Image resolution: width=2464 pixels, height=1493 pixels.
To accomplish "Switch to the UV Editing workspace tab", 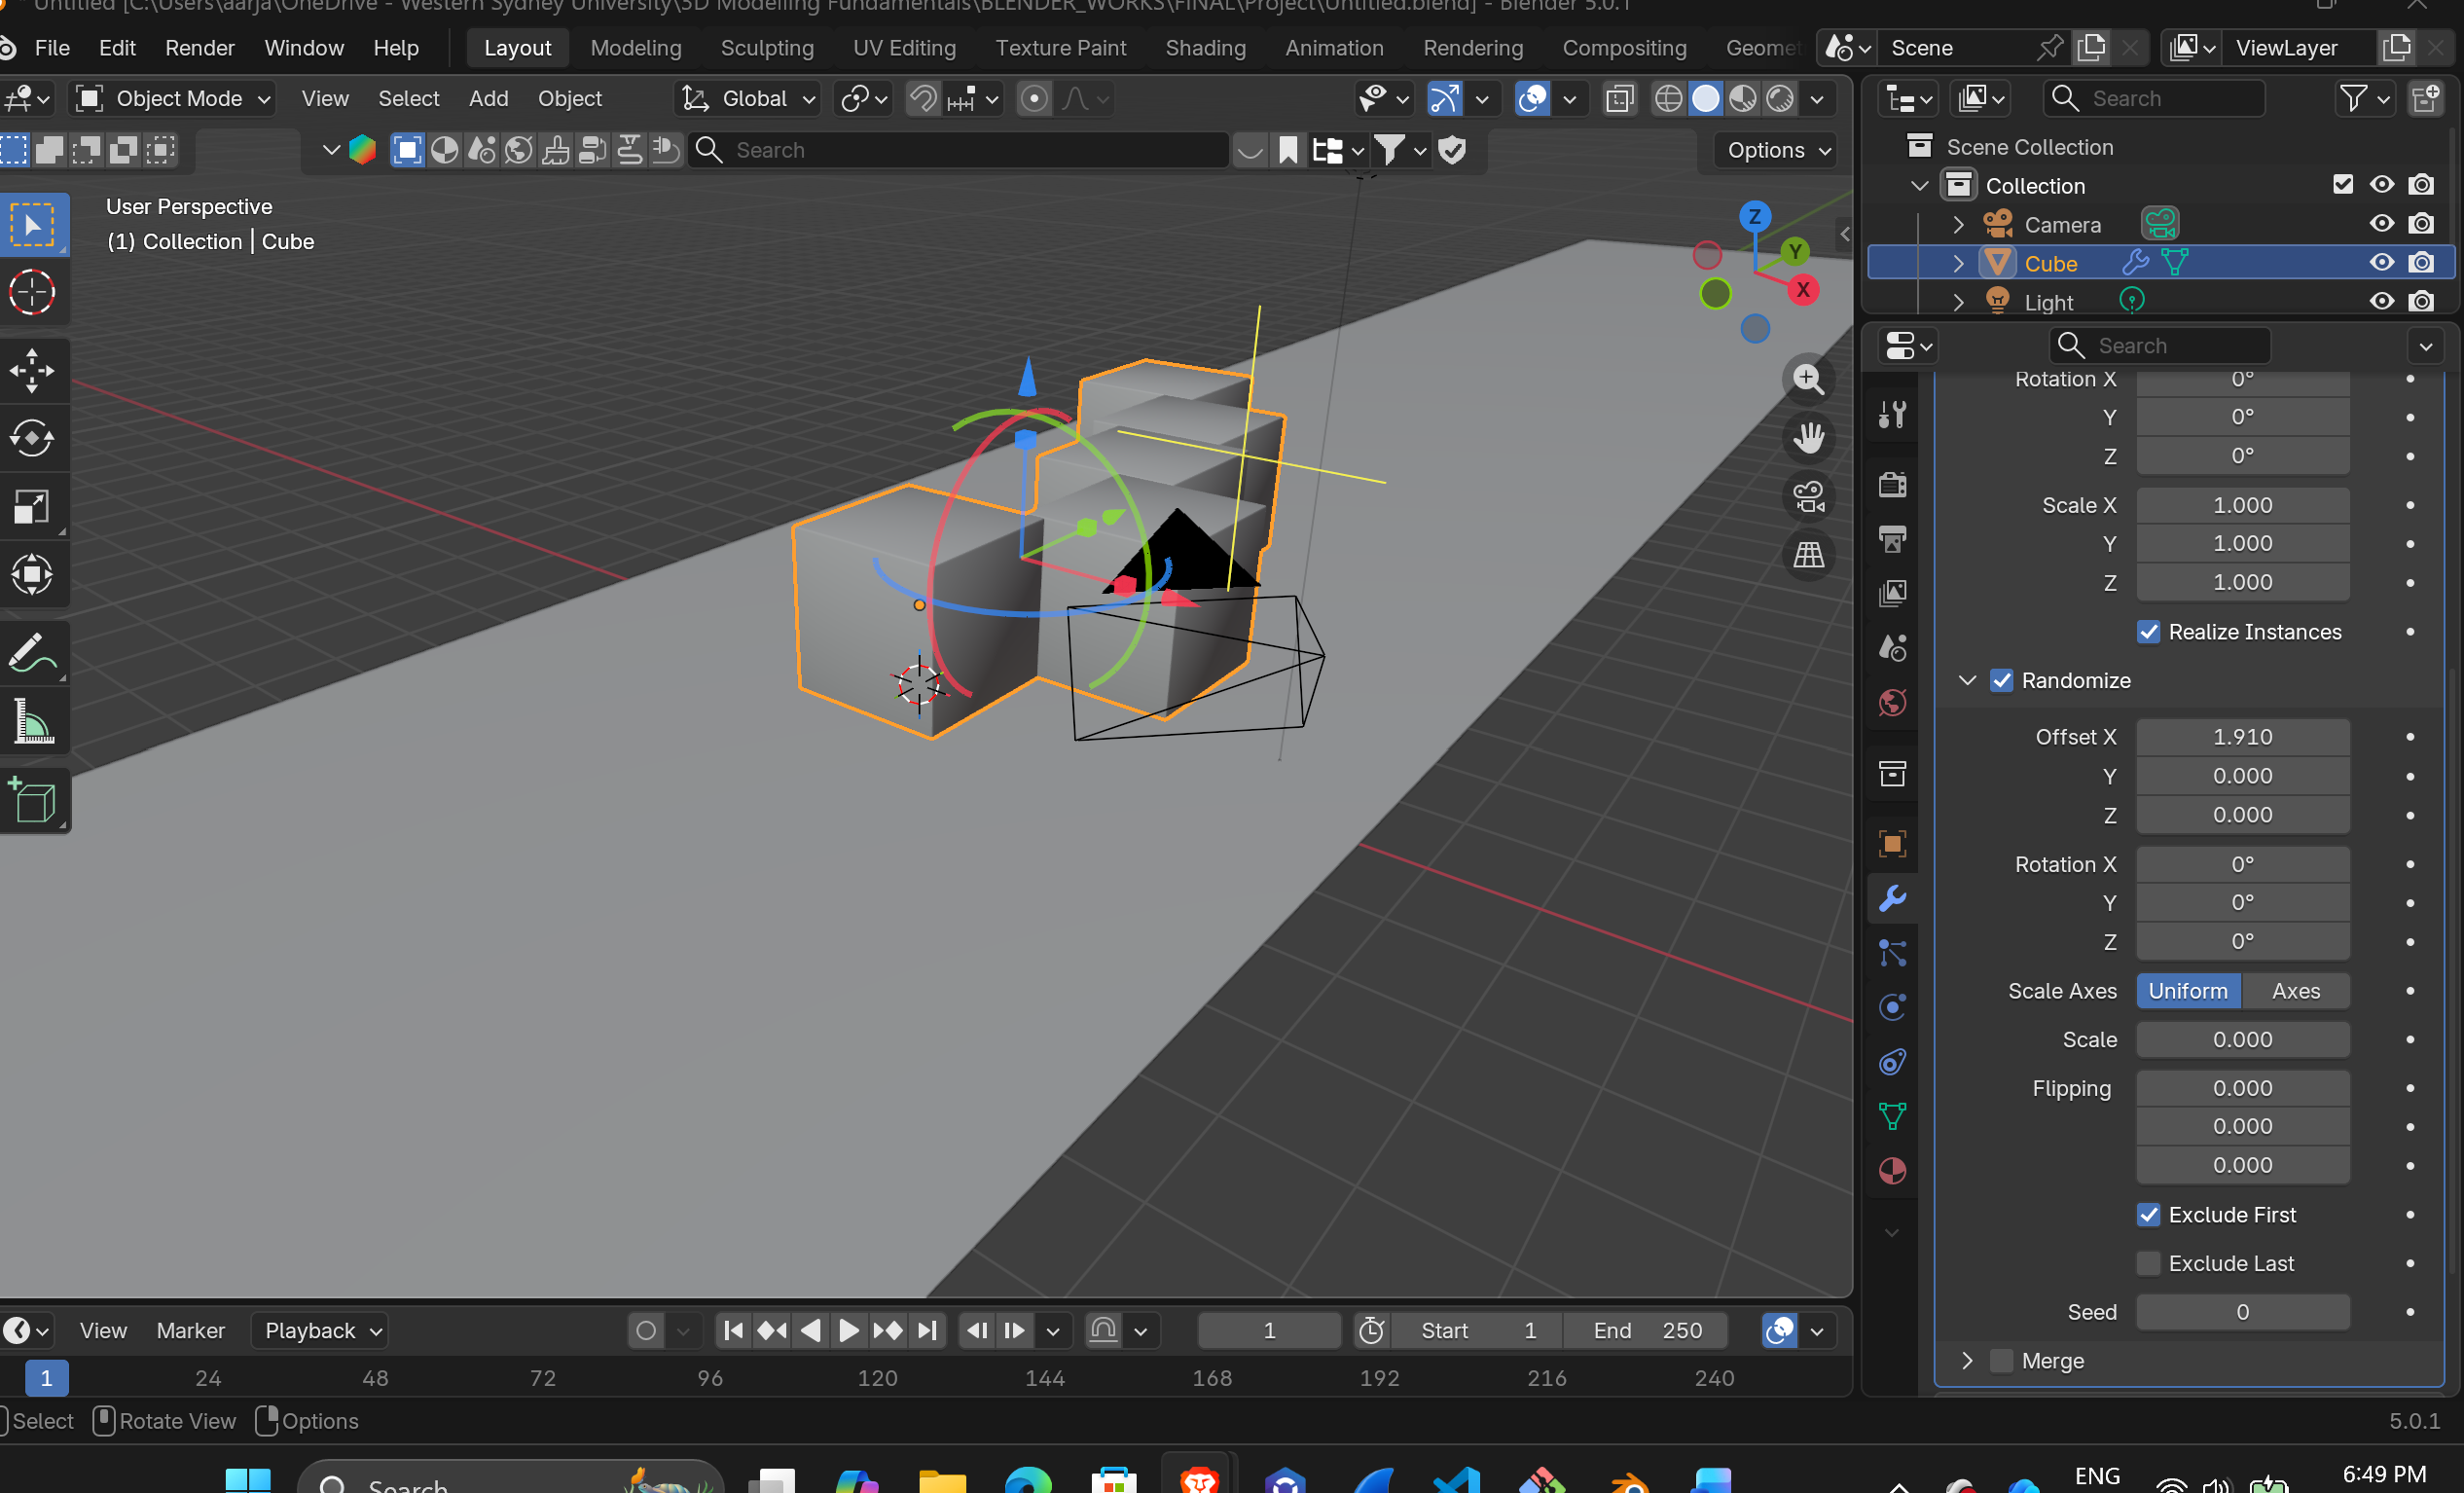I will pyautogui.click(x=904, y=47).
